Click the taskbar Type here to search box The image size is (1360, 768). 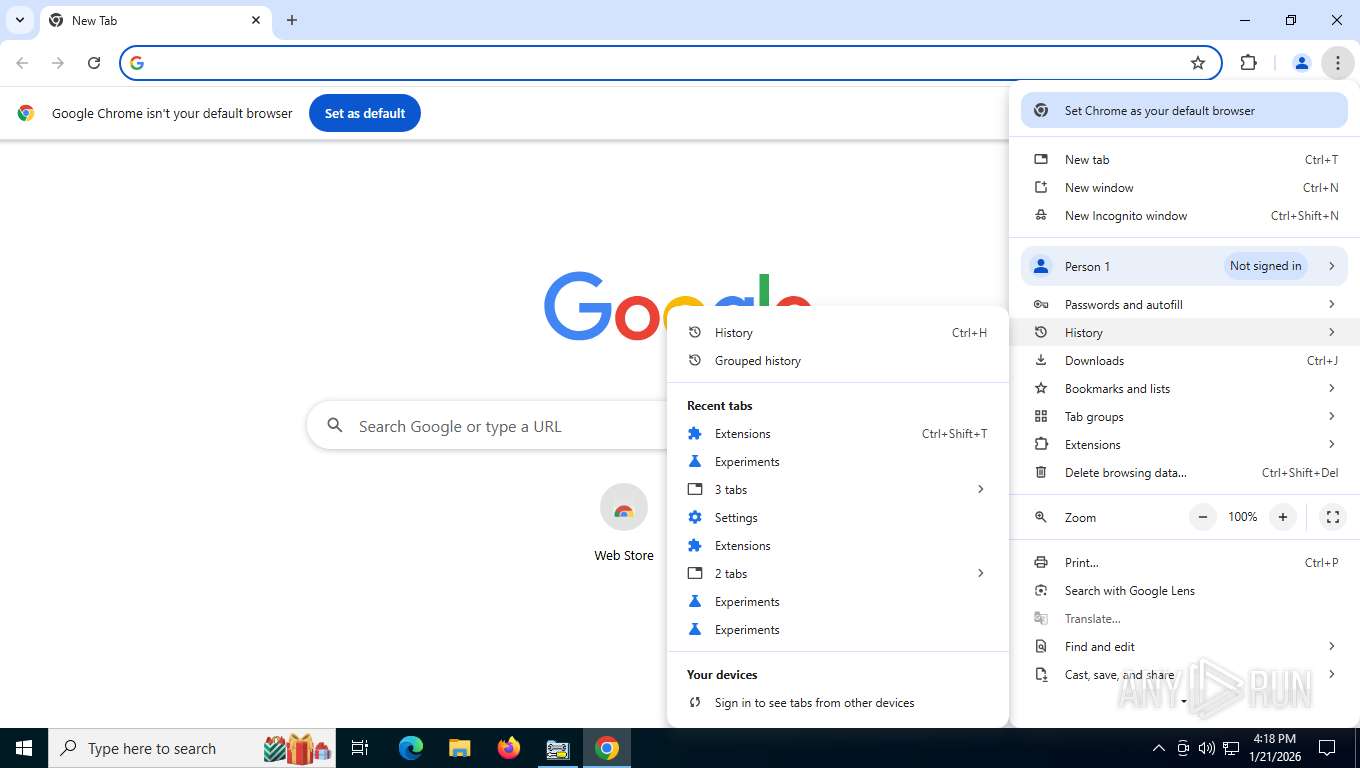pos(193,748)
